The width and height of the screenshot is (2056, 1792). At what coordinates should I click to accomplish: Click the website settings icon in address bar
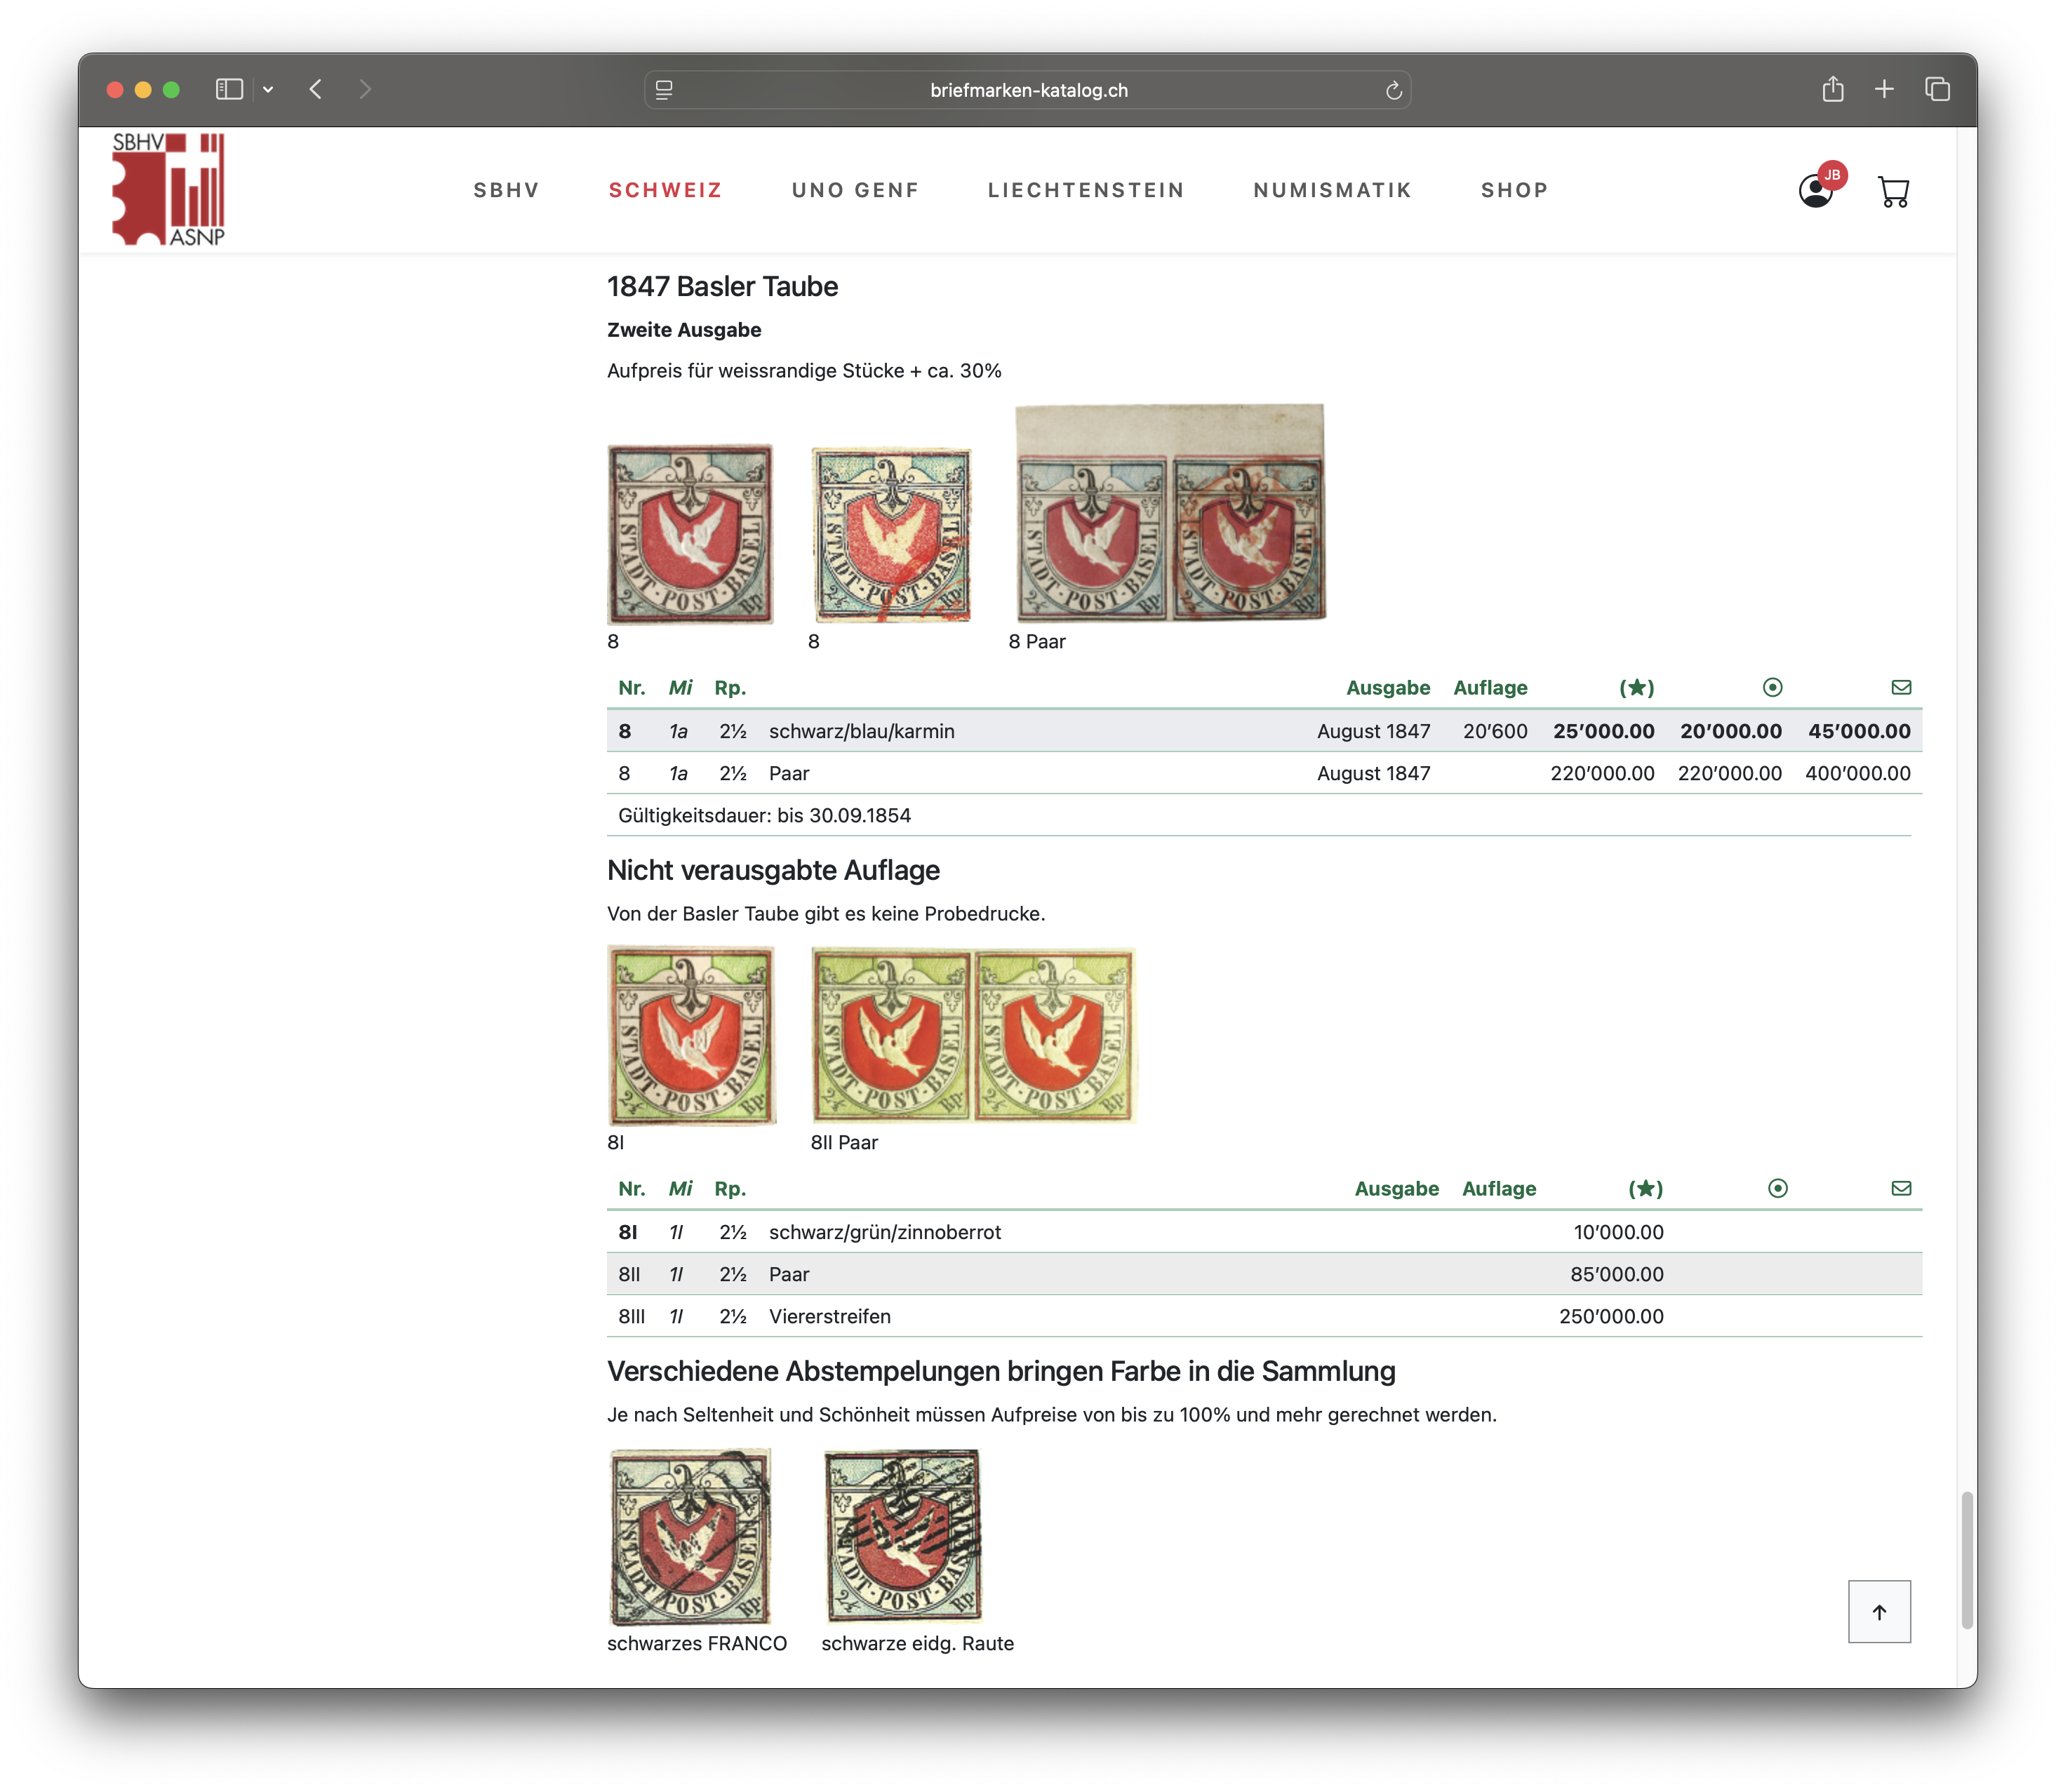[x=664, y=90]
